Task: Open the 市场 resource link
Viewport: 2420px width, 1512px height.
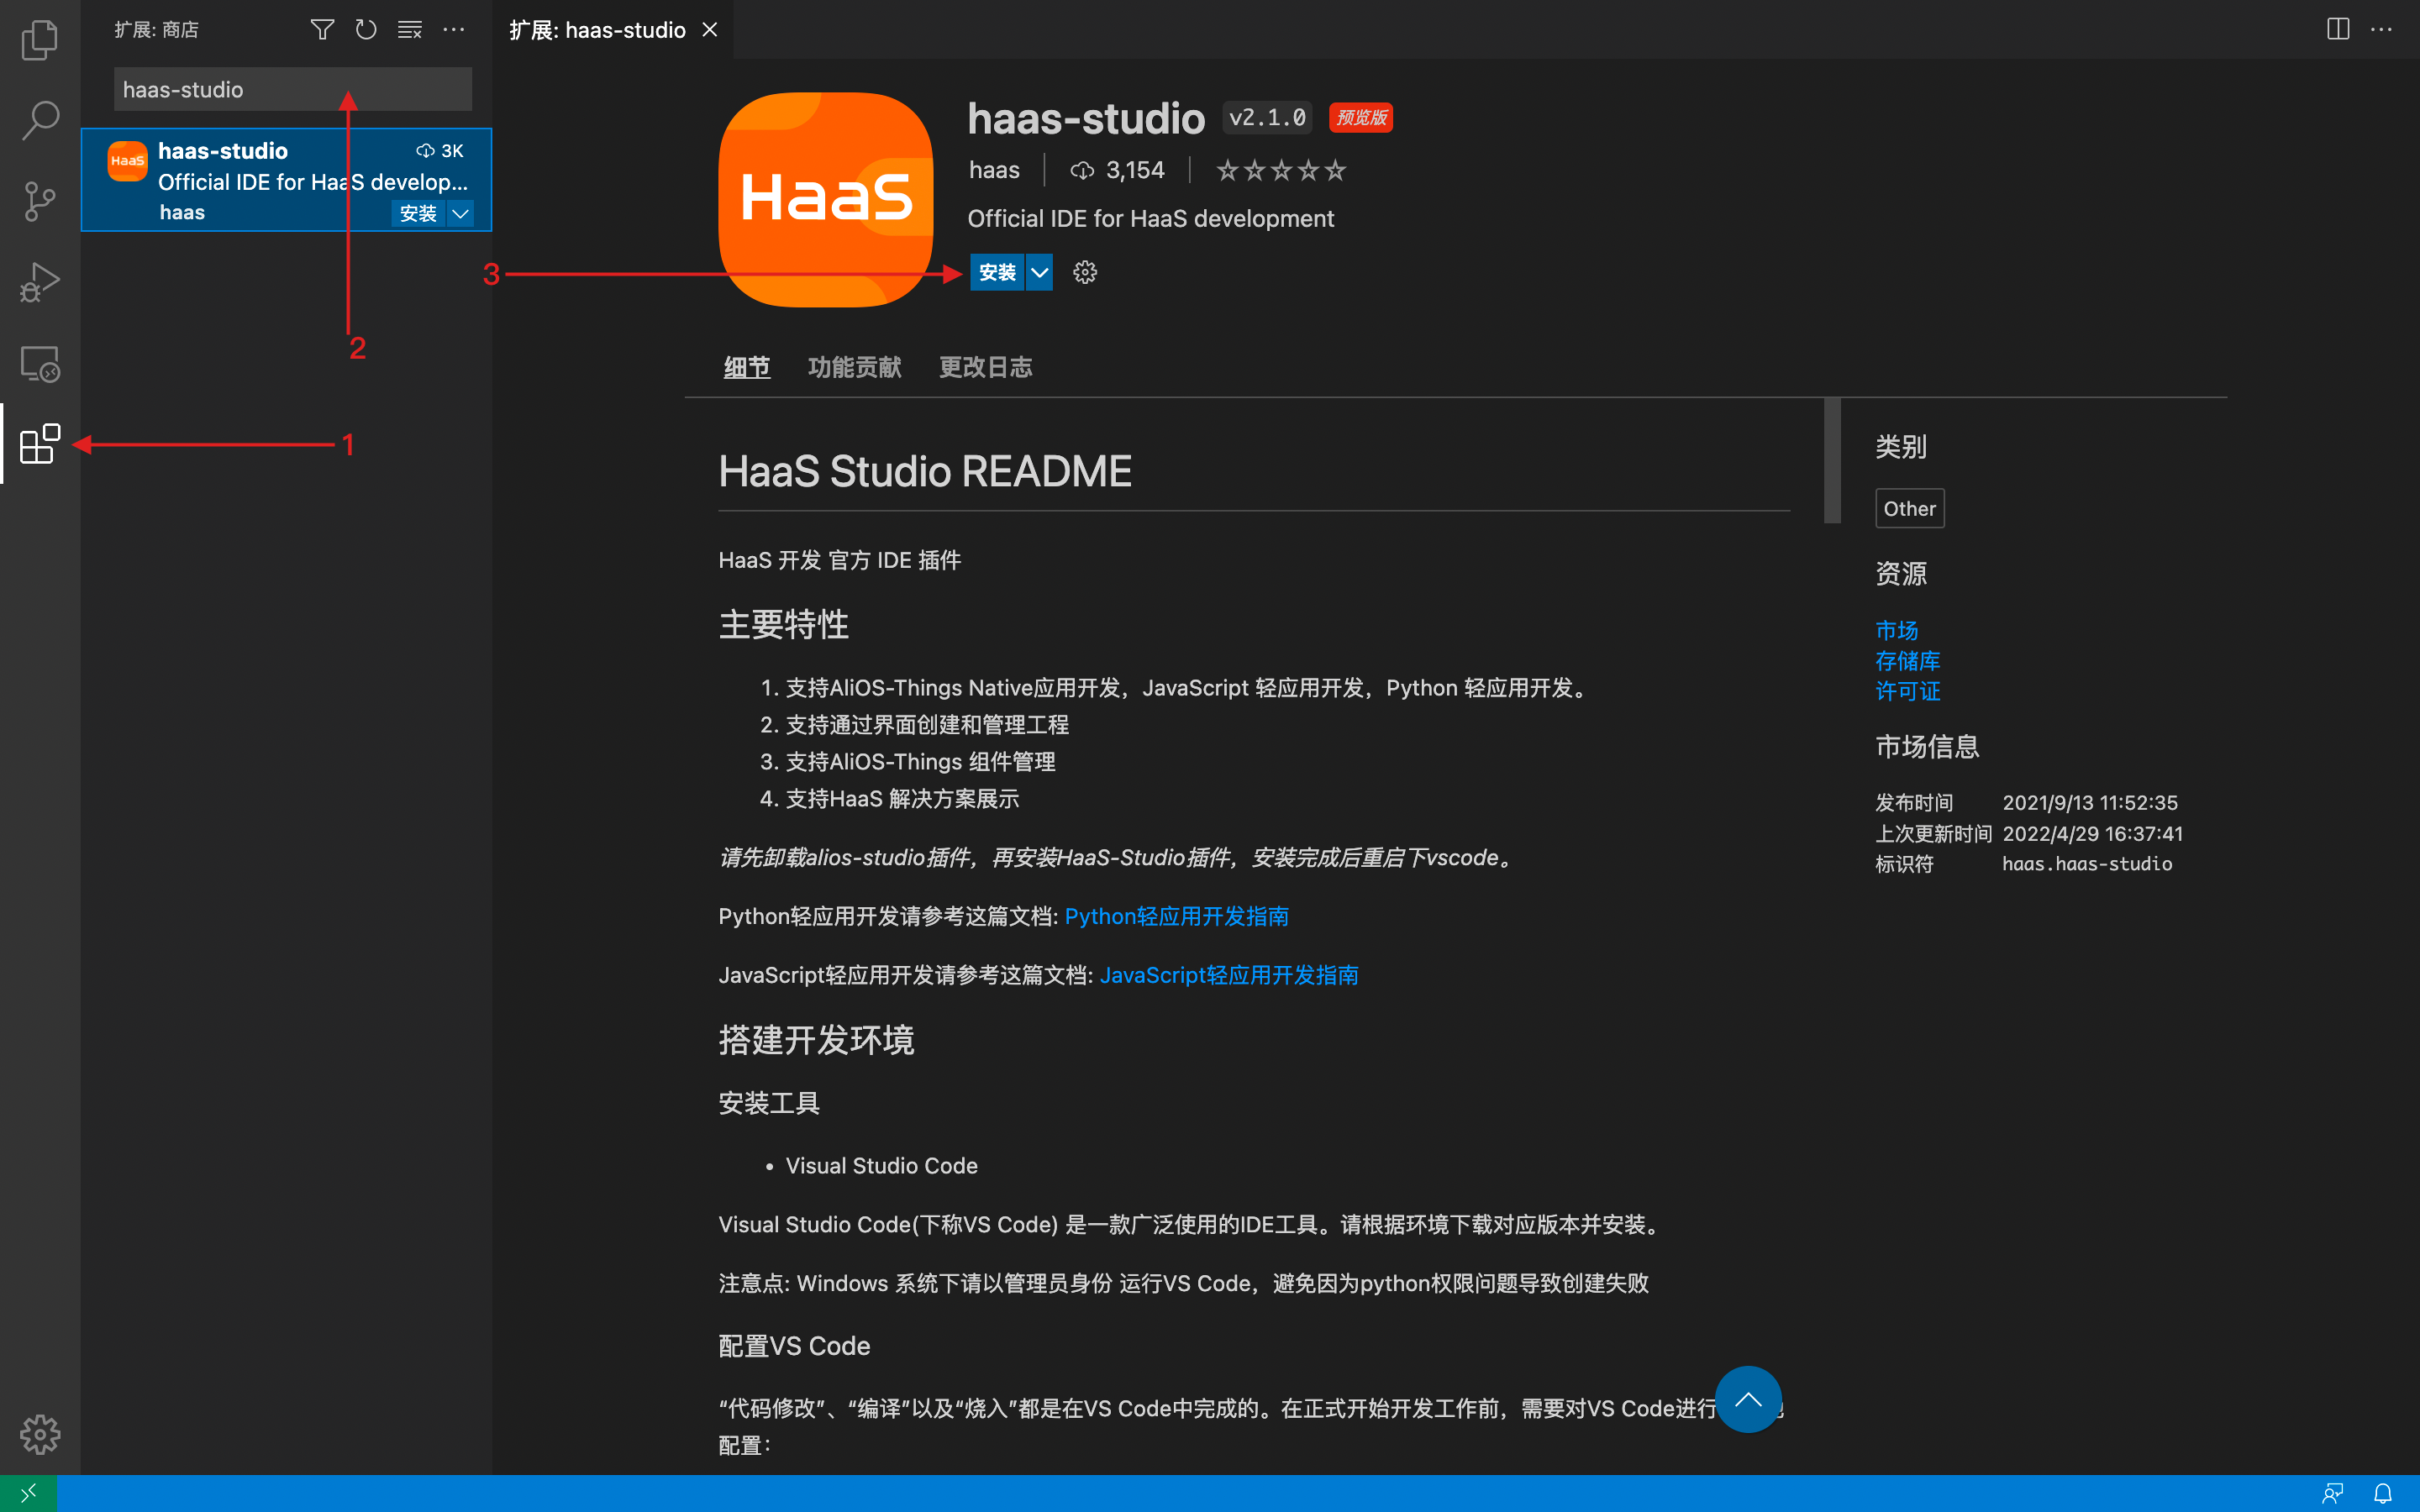Action: click(x=1896, y=630)
